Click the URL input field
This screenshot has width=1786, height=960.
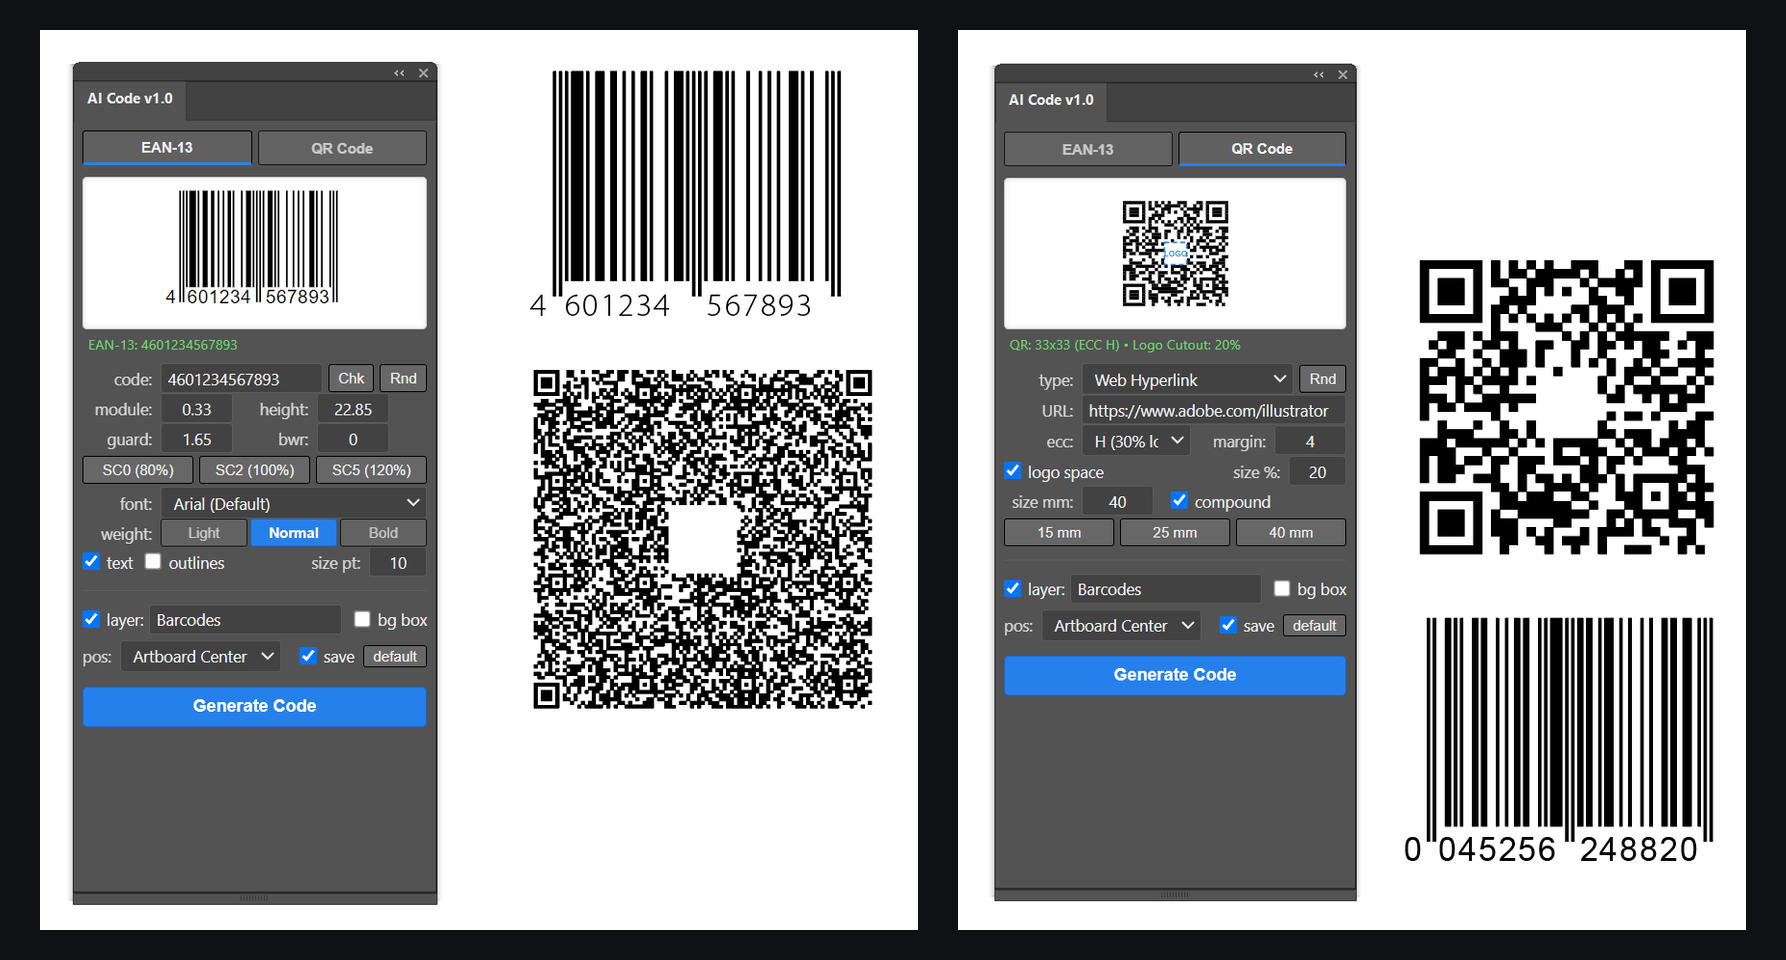click(1214, 411)
